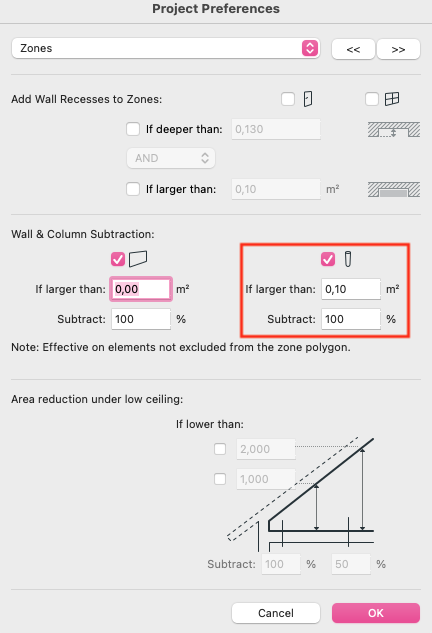Click the OK button
Screen dimensions: 432x633
pyautogui.click(x=376, y=613)
